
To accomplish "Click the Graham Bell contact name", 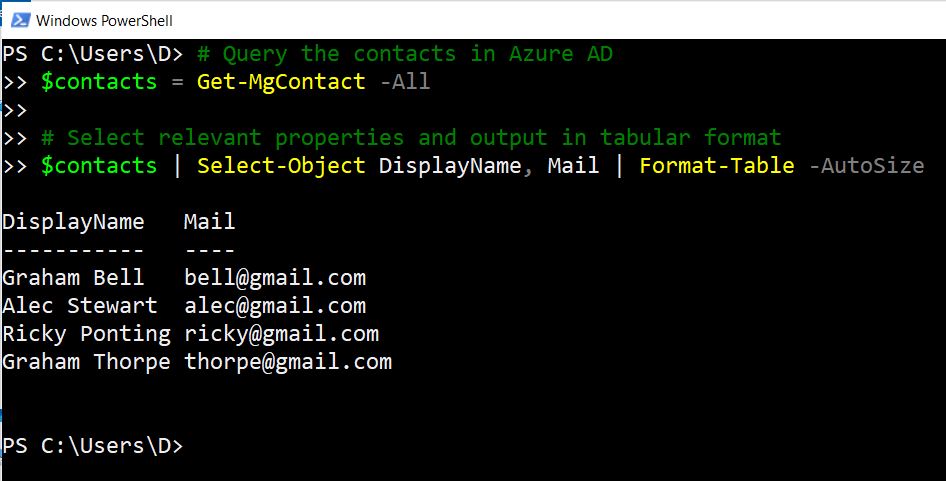I will click(73, 277).
